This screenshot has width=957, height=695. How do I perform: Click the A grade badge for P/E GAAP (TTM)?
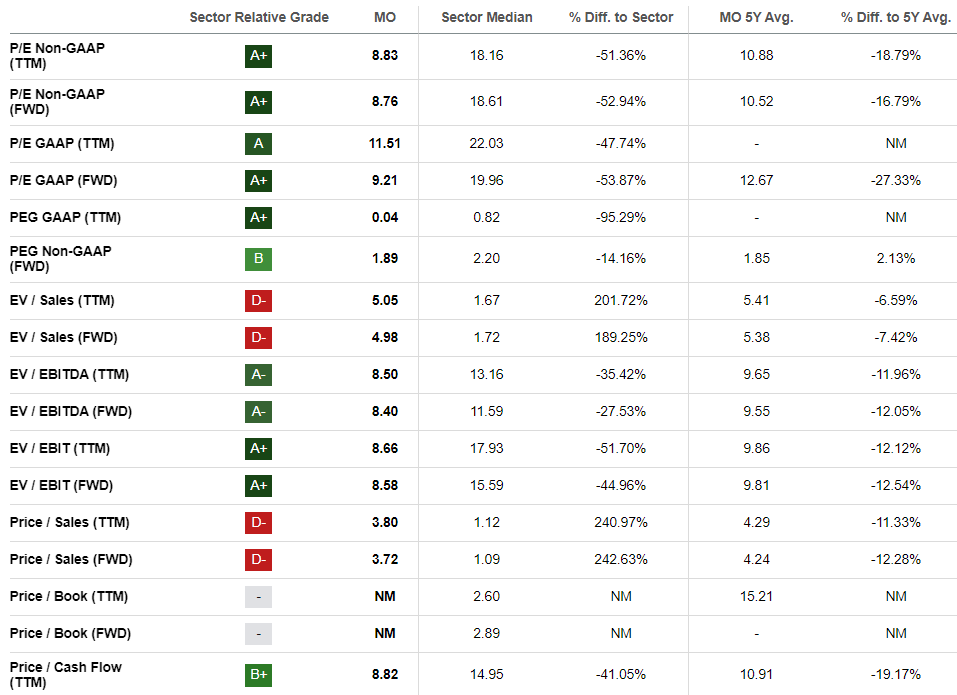coord(258,144)
